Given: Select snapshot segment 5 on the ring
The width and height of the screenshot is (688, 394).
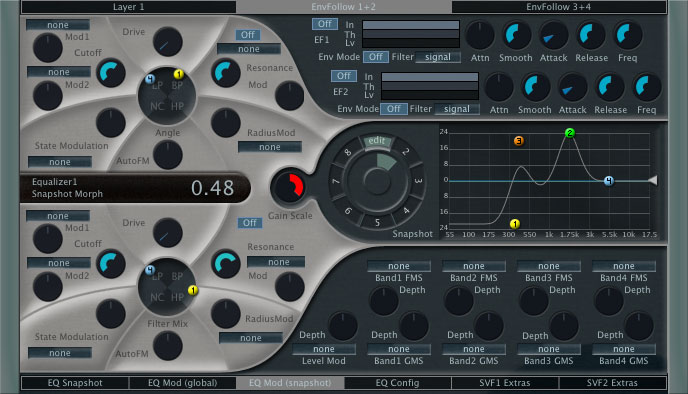Looking at the screenshot, I should click(377, 222).
